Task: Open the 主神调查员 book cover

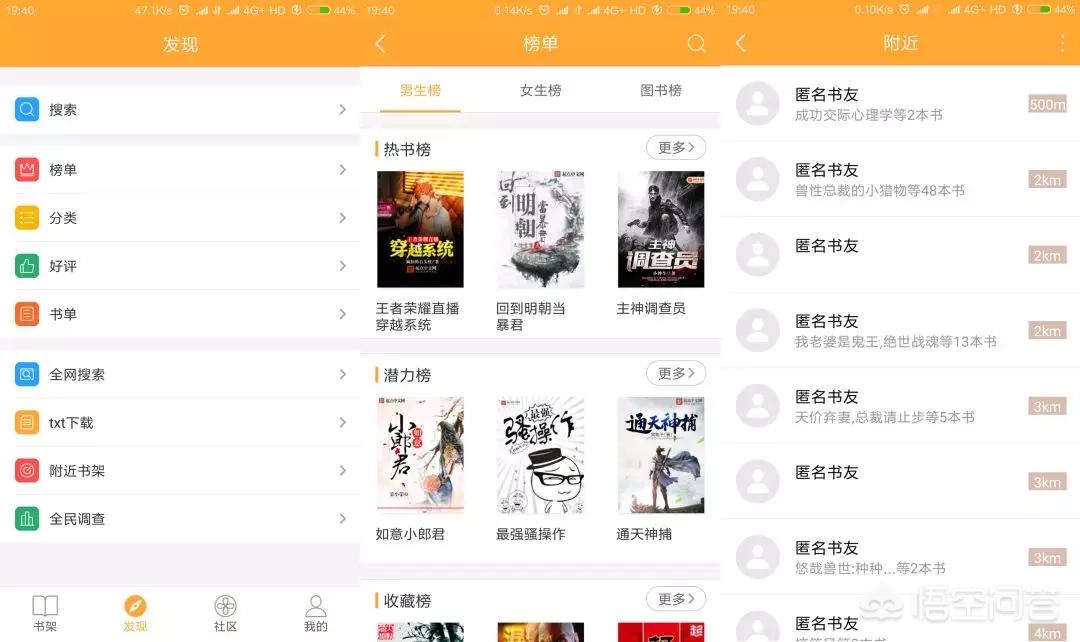Action: (661, 229)
